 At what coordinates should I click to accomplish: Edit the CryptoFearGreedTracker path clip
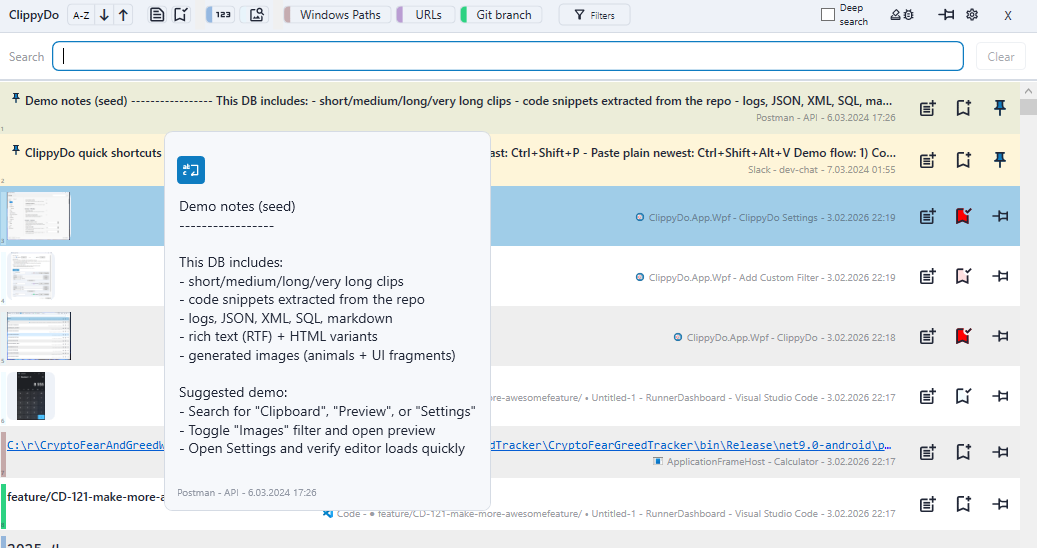click(928, 453)
